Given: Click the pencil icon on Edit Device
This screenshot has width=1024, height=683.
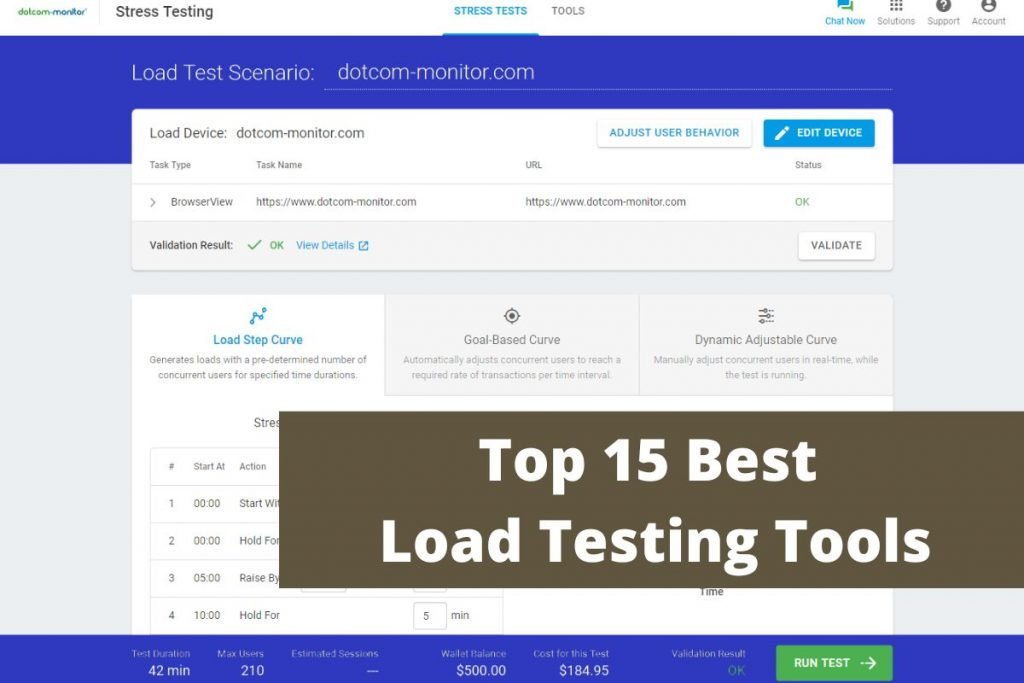Looking at the screenshot, I should pyautogui.click(x=782, y=133).
